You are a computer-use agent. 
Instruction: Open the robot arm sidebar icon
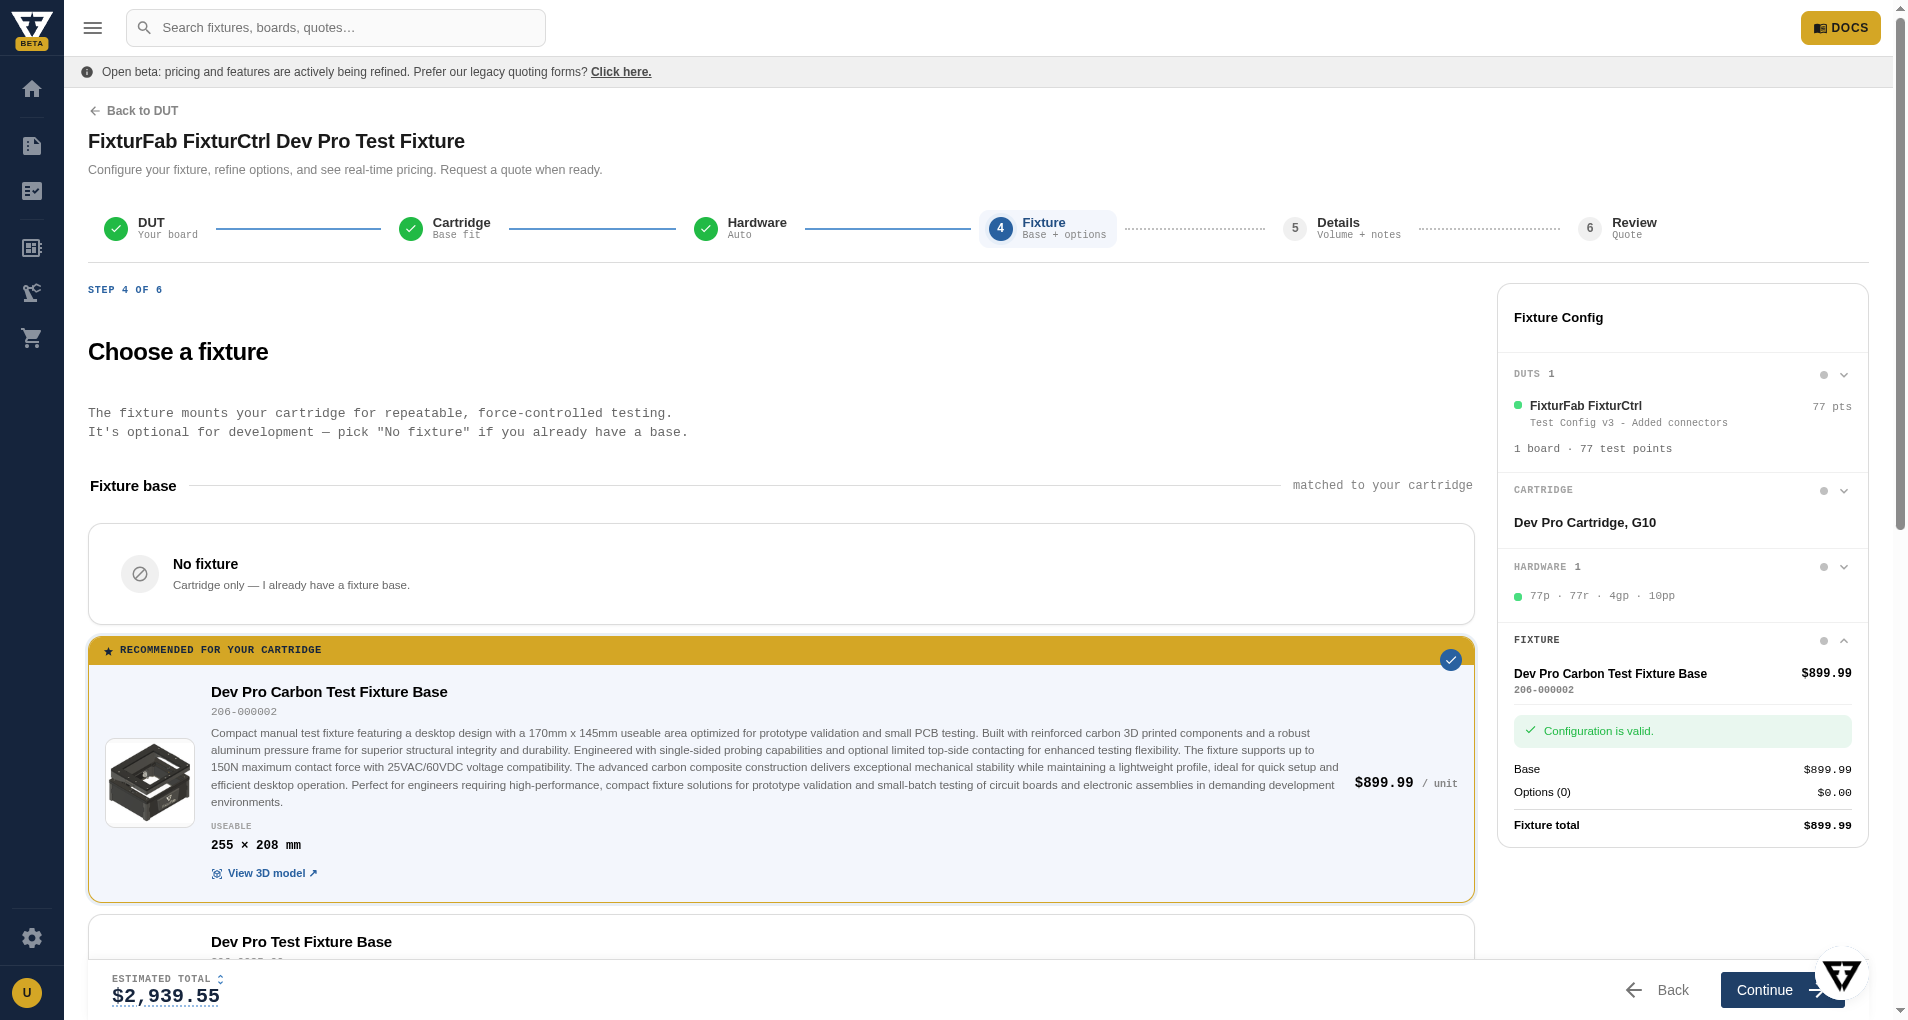coord(32,293)
